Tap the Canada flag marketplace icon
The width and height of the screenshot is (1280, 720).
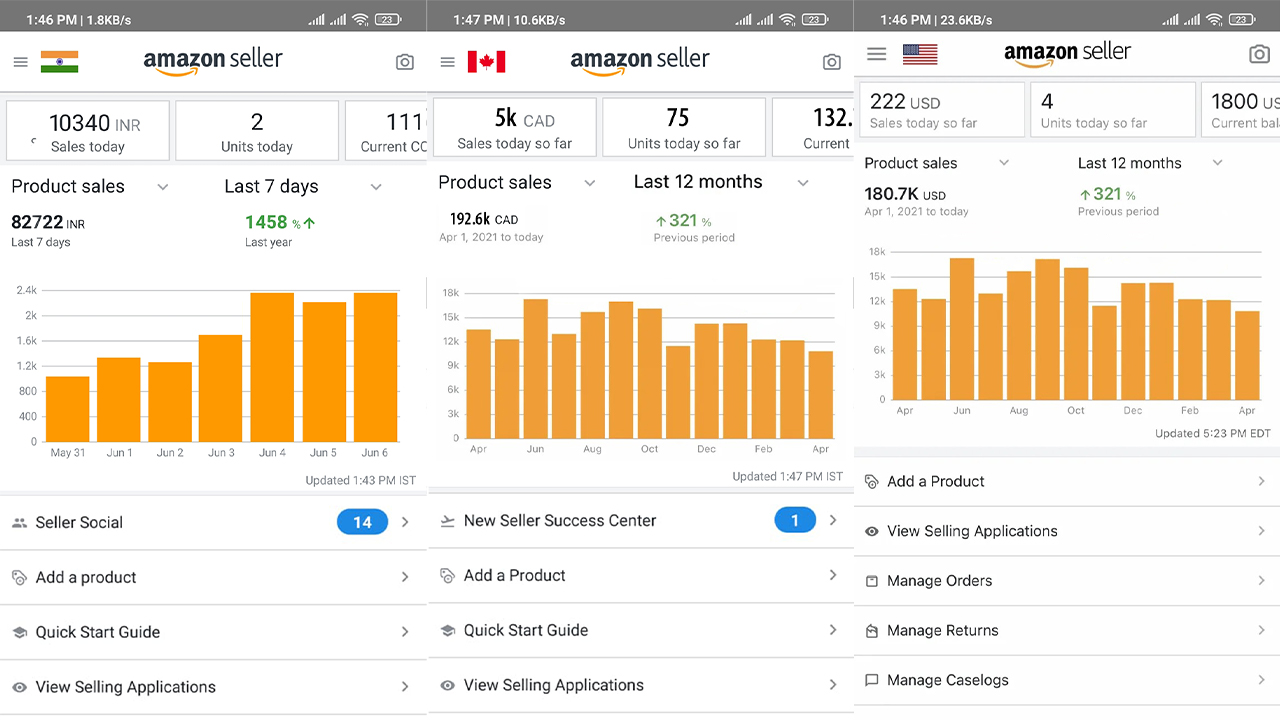pyautogui.click(x=487, y=62)
